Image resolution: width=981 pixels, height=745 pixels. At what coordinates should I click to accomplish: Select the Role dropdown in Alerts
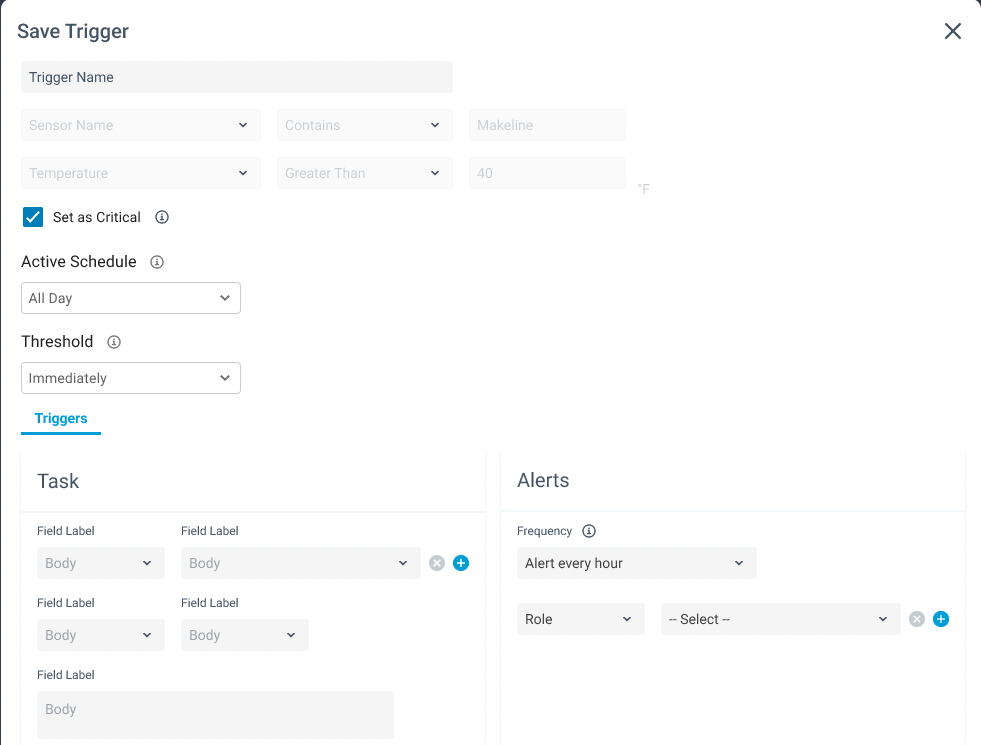pyautogui.click(x=580, y=619)
